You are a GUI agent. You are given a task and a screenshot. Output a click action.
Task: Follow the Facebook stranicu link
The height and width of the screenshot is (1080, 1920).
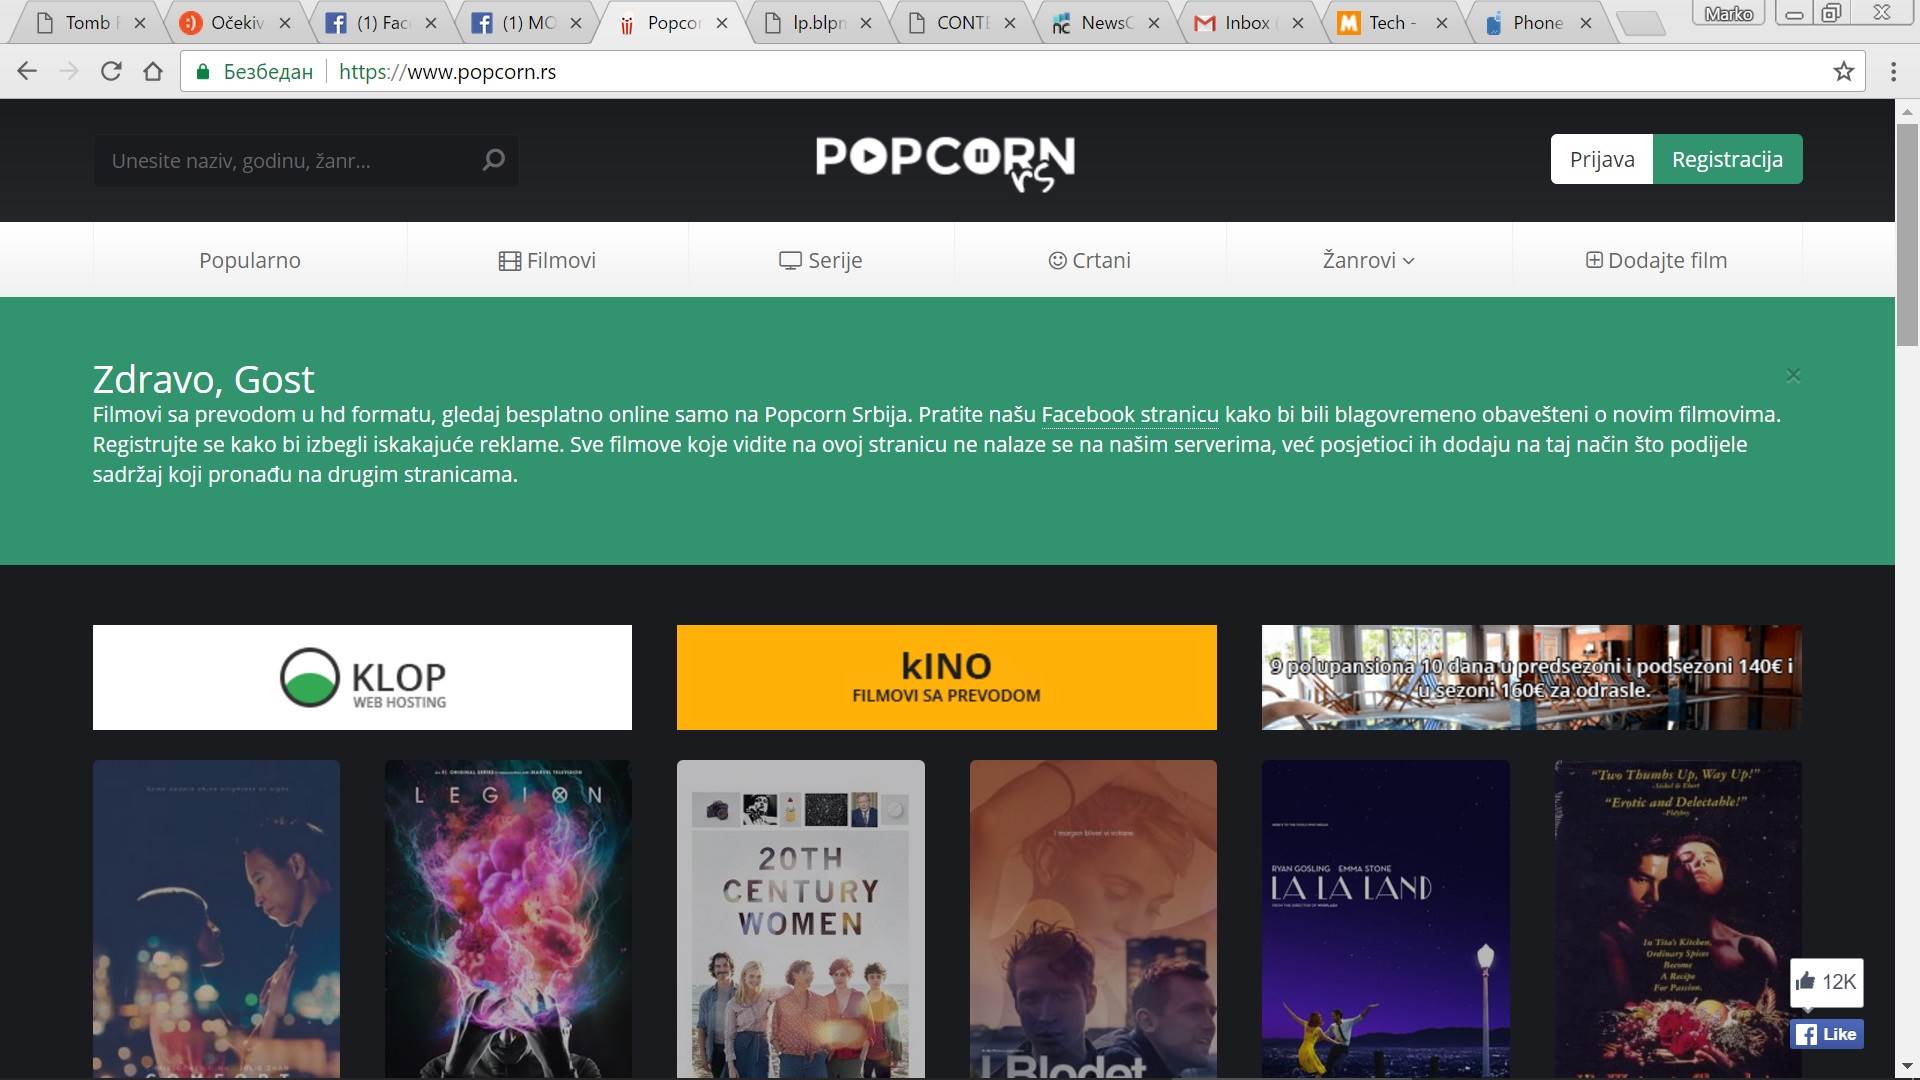click(x=1129, y=415)
